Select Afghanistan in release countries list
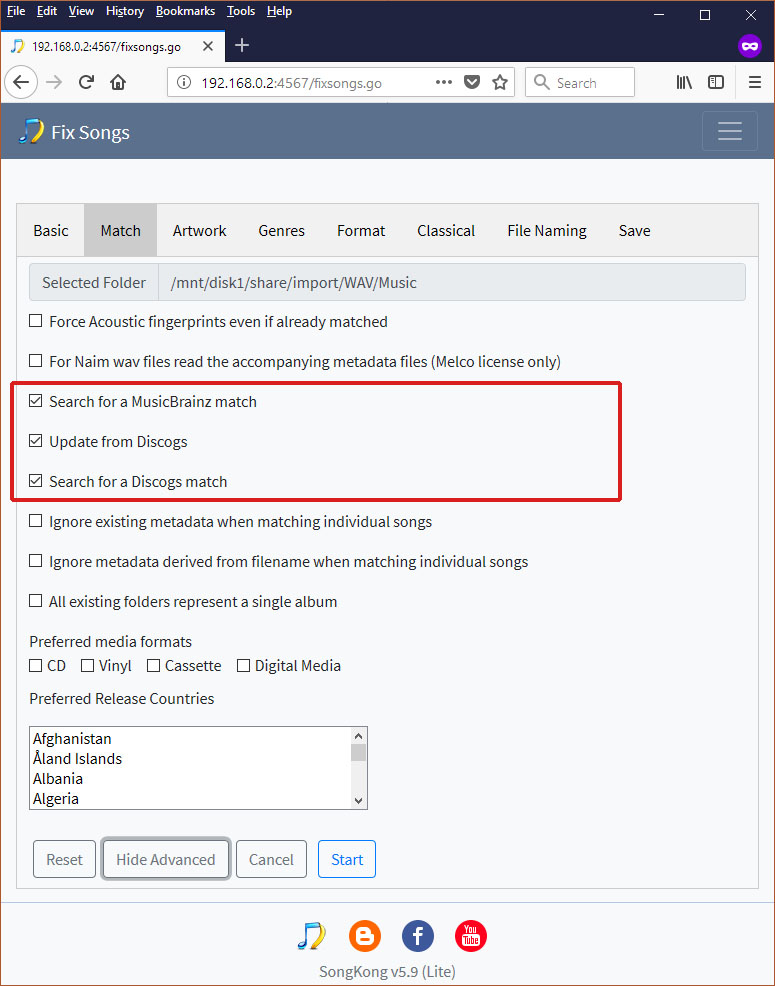The image size is (775, 986). coord(191,738)
